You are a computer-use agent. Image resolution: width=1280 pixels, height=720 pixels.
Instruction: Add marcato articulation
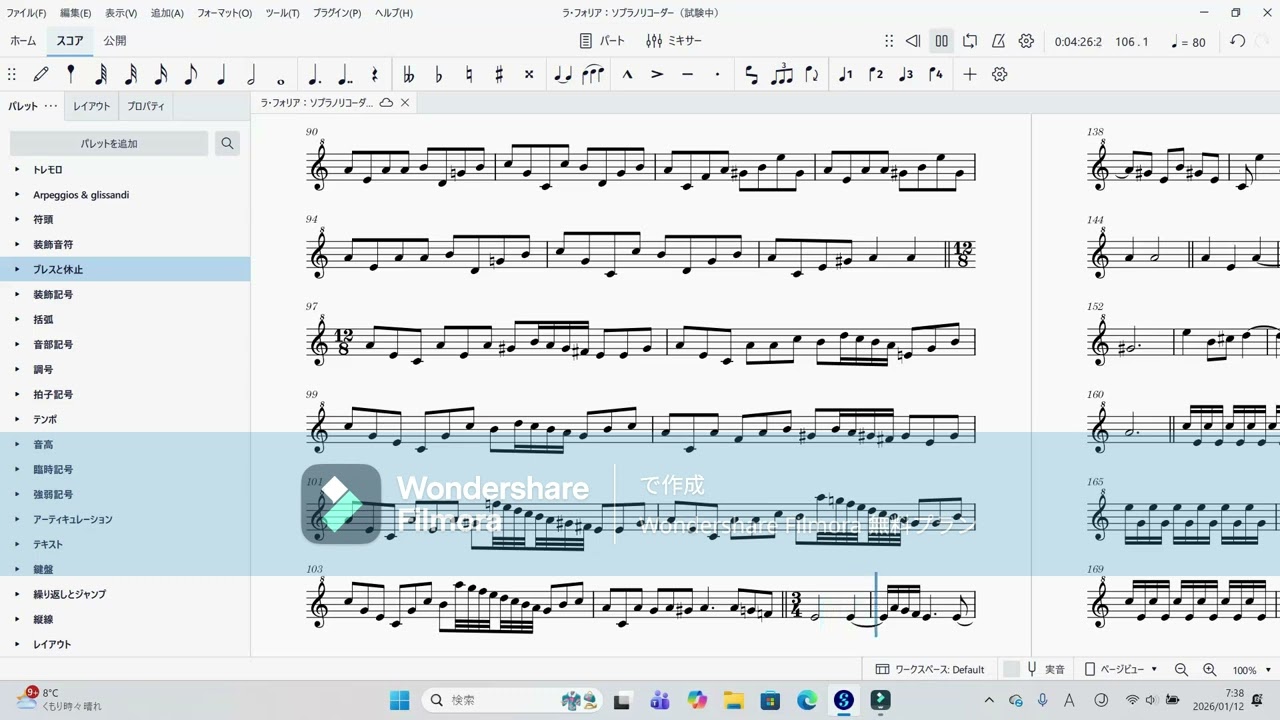(627, 74)
